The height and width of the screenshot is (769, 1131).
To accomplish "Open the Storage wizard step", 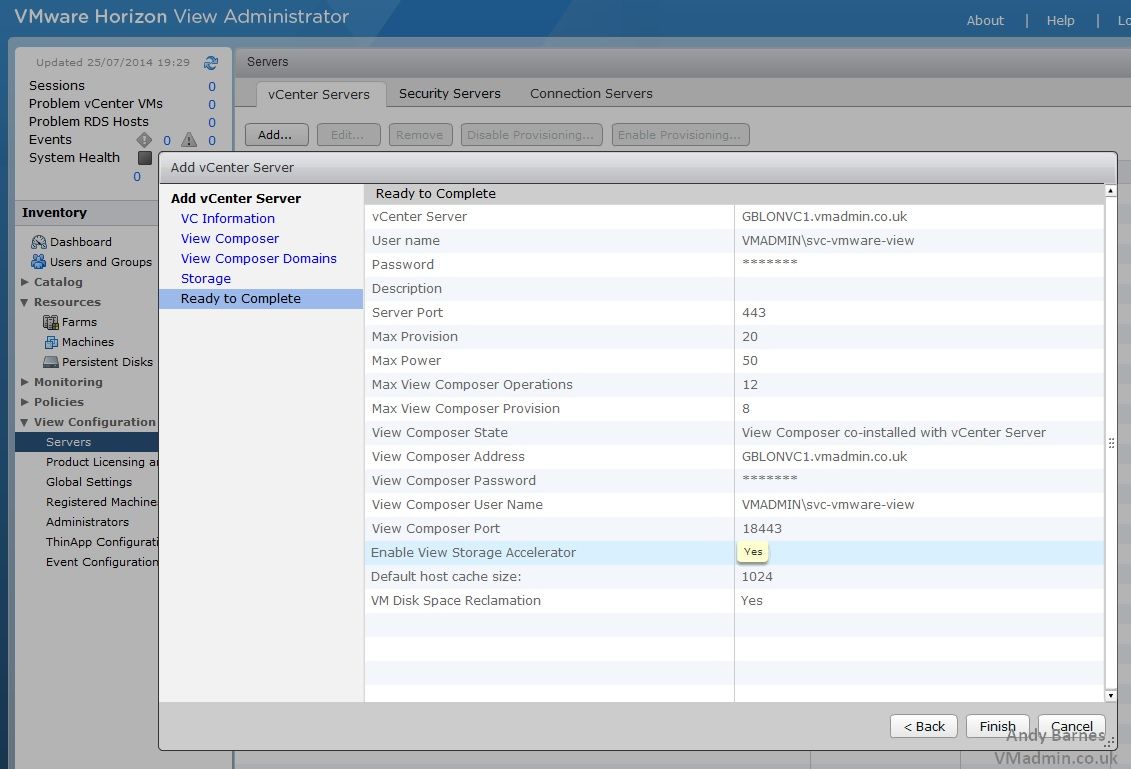I will [x=206, y=278].
